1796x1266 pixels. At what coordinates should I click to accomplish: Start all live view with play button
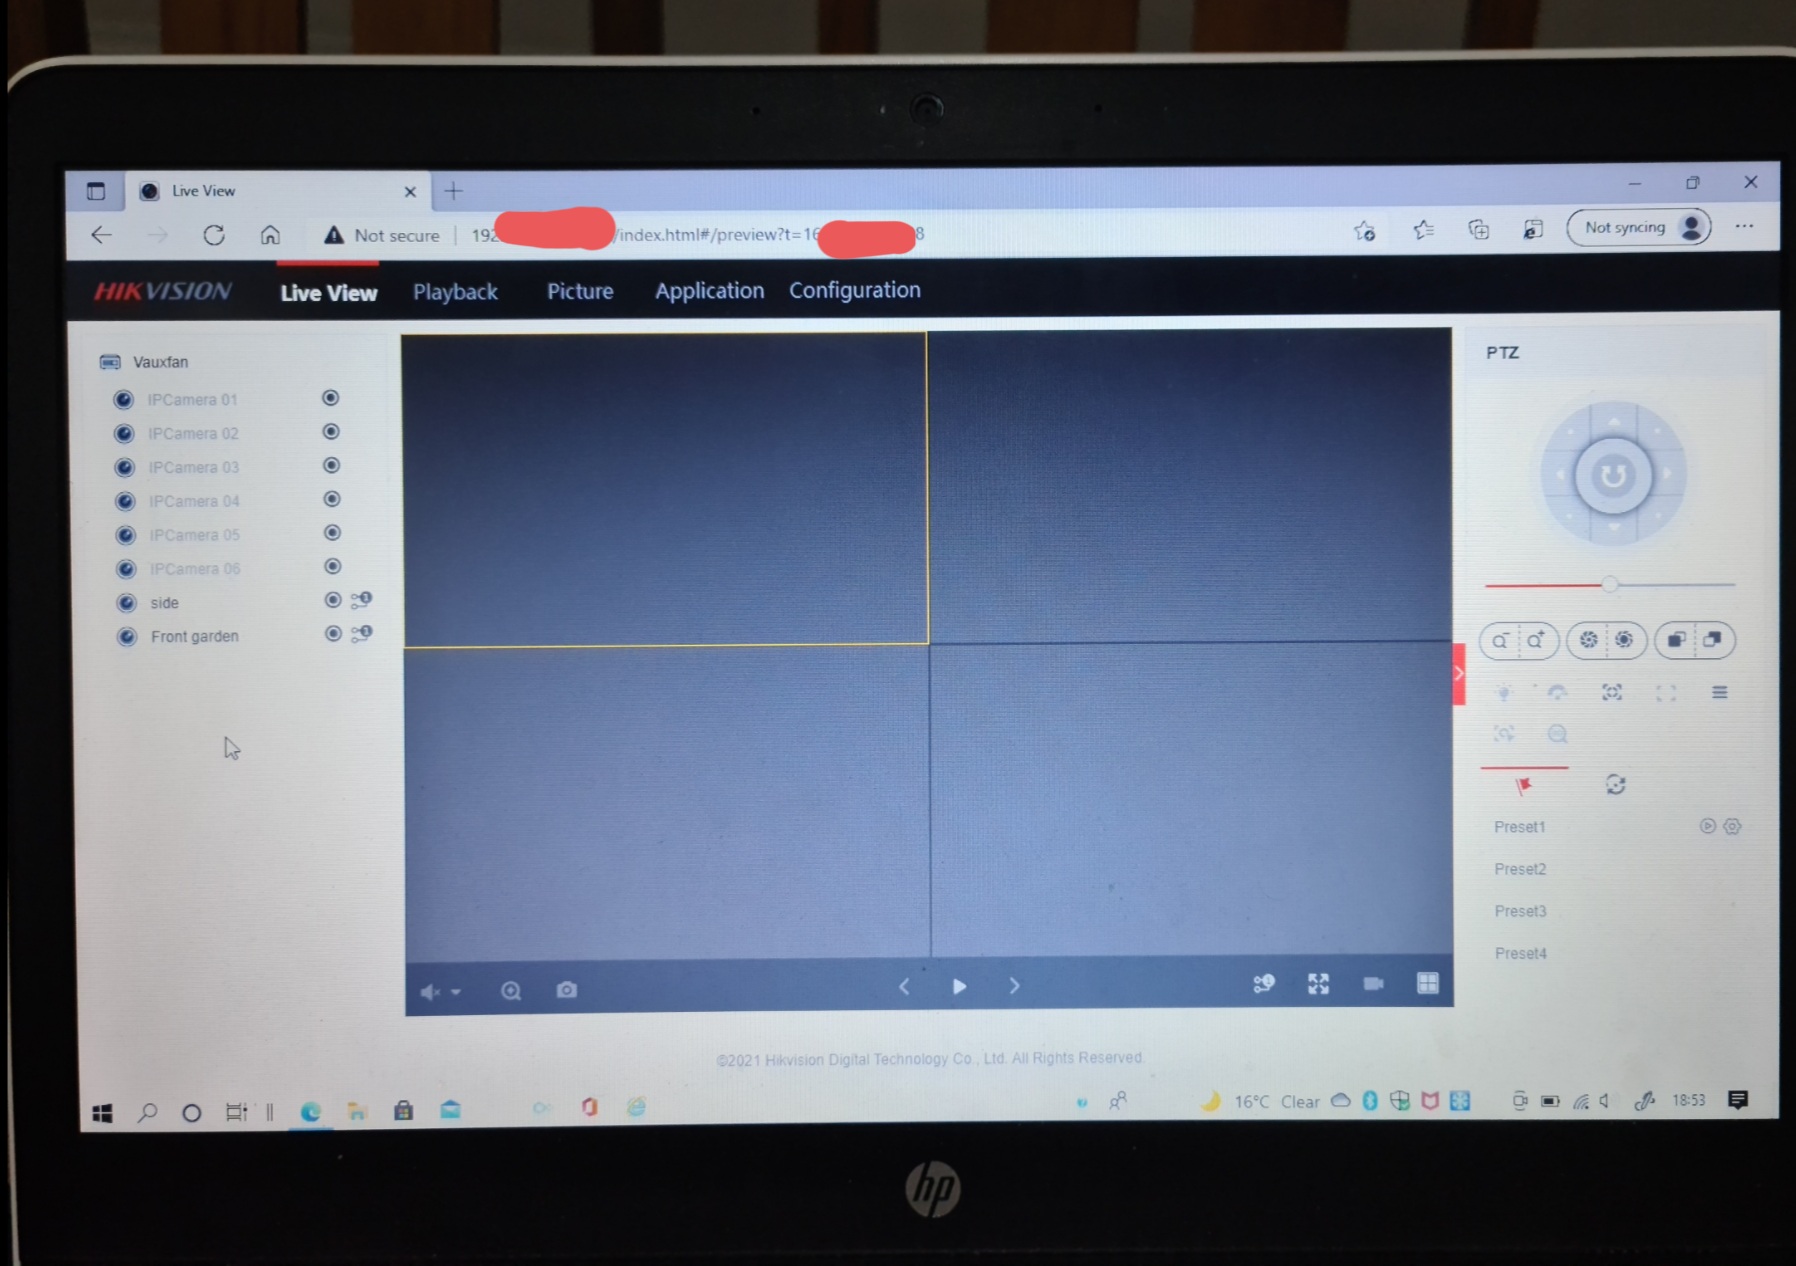(x=959, y=987)
